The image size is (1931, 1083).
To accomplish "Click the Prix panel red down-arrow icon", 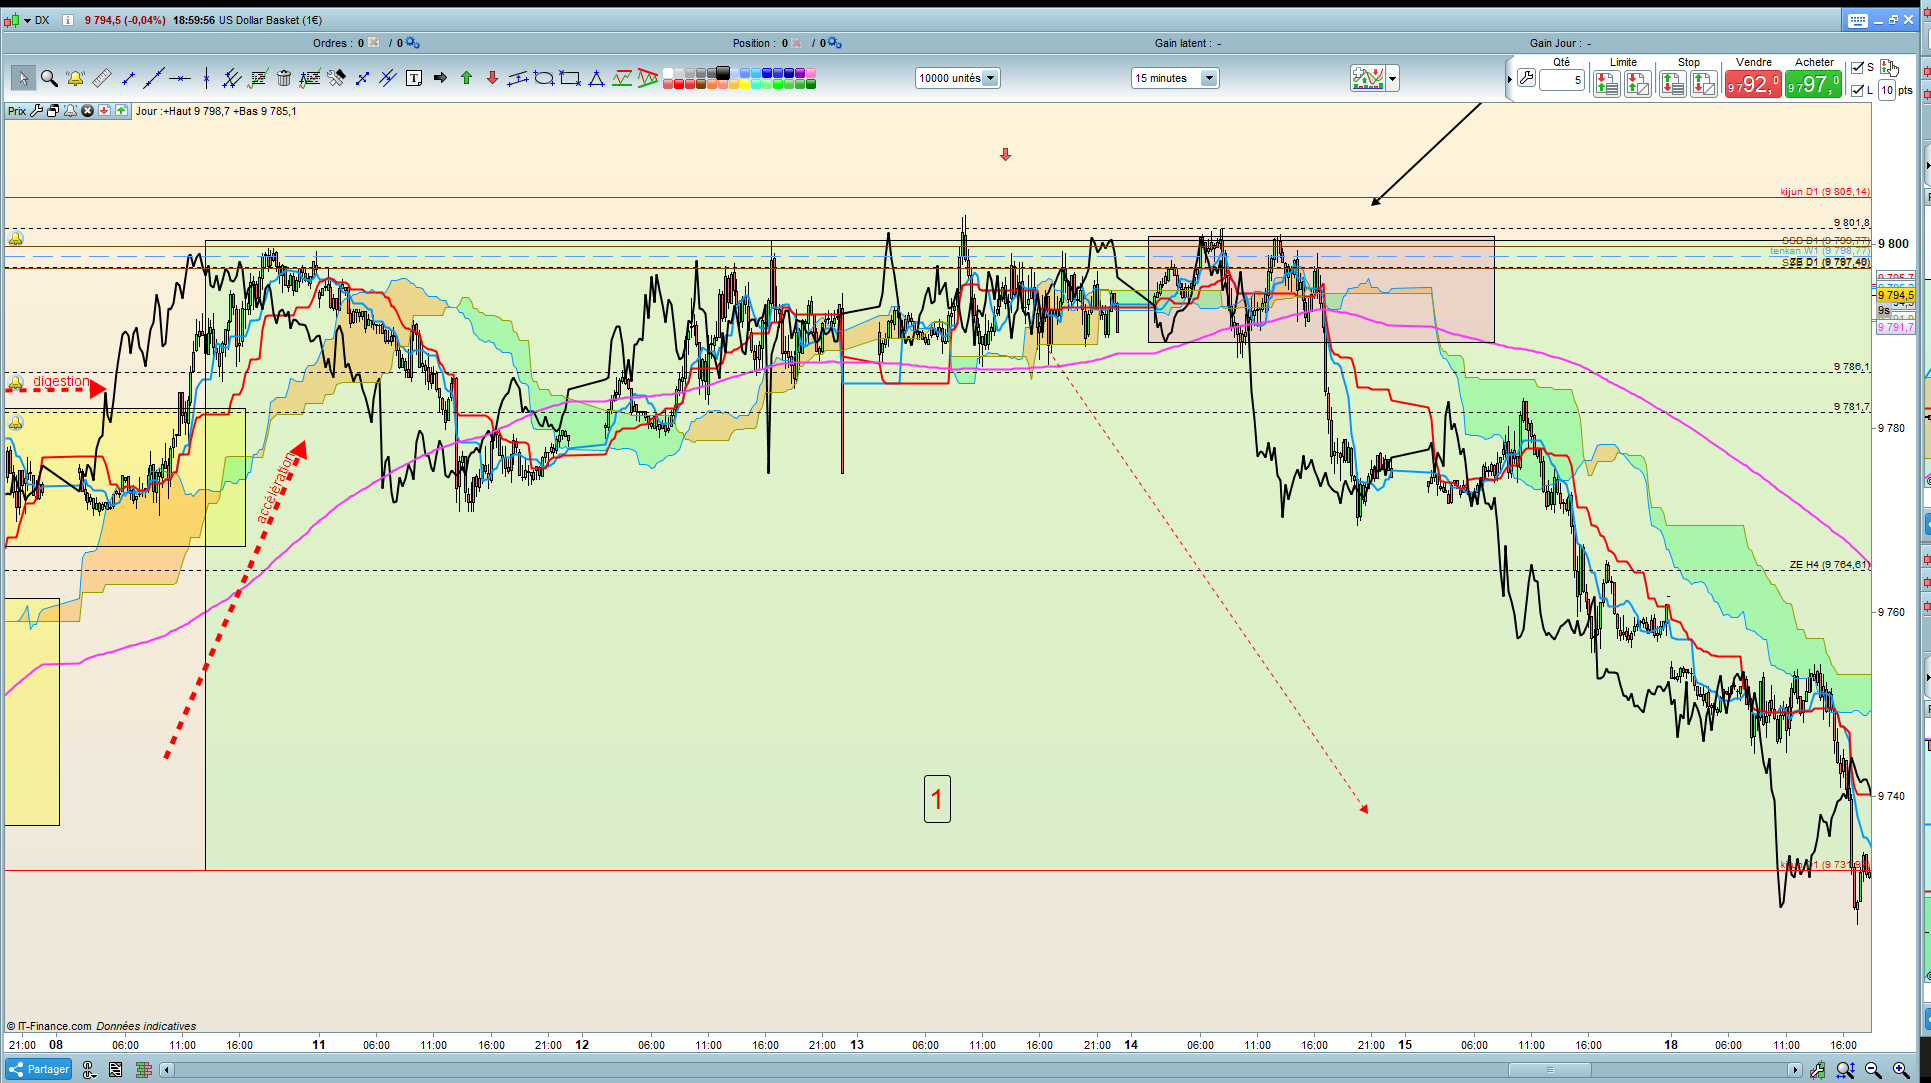I will (x=104, y=111).
